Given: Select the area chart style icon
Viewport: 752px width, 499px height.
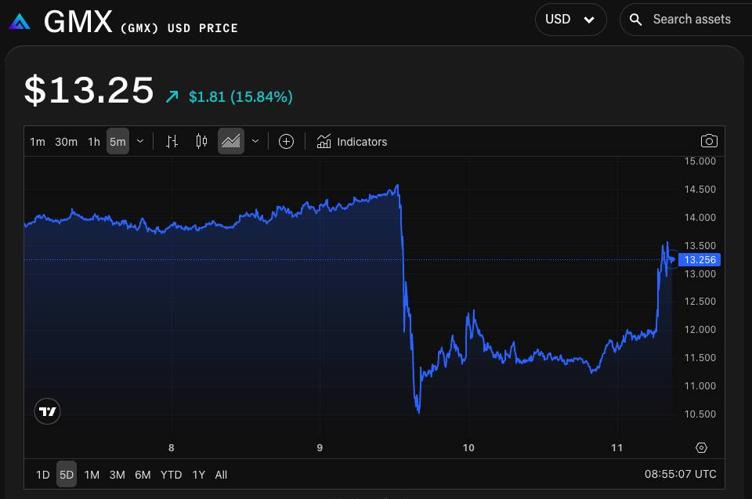Looking at the screenshot, I should pos(231,142).
